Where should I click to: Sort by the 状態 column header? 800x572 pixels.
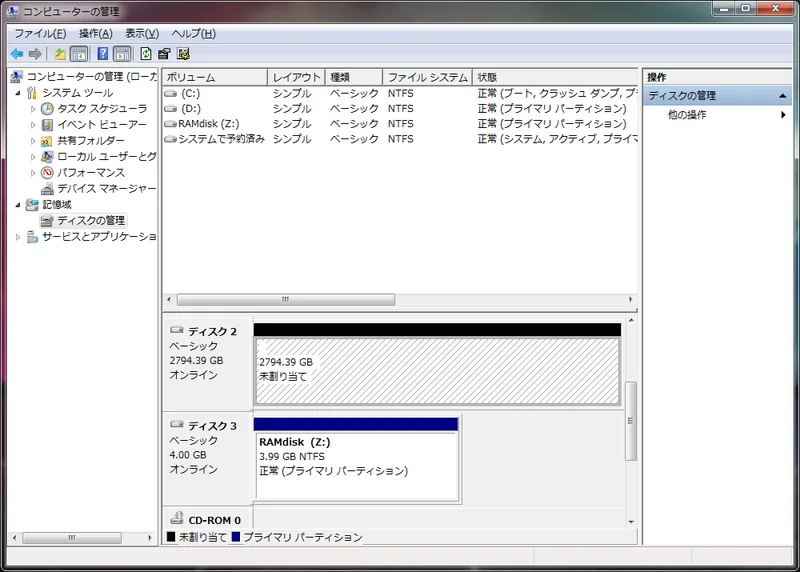click(555, 78)
